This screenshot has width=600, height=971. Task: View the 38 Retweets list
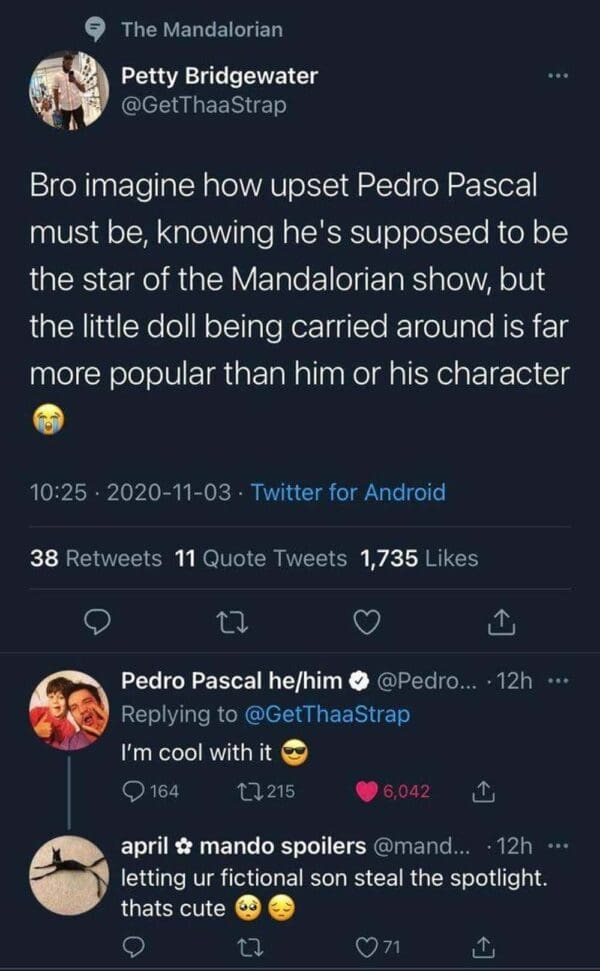point(95,559)
